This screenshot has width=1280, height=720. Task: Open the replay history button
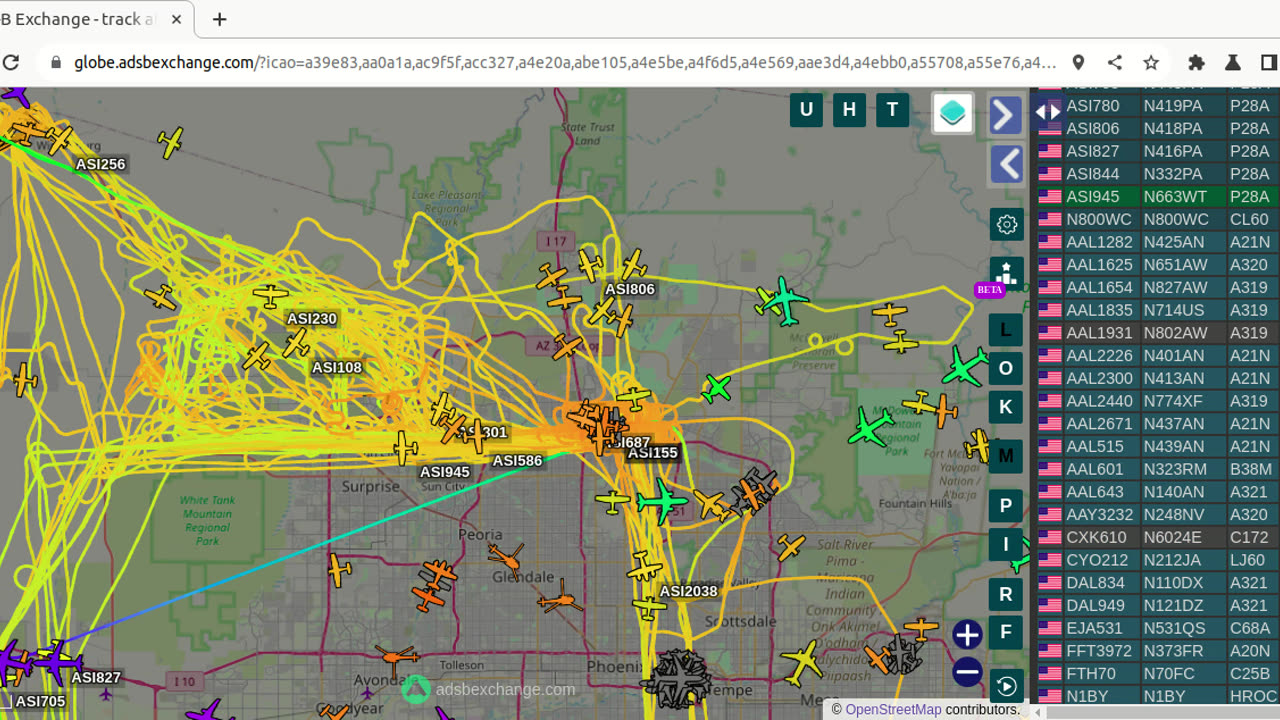tap(1006, 686)
